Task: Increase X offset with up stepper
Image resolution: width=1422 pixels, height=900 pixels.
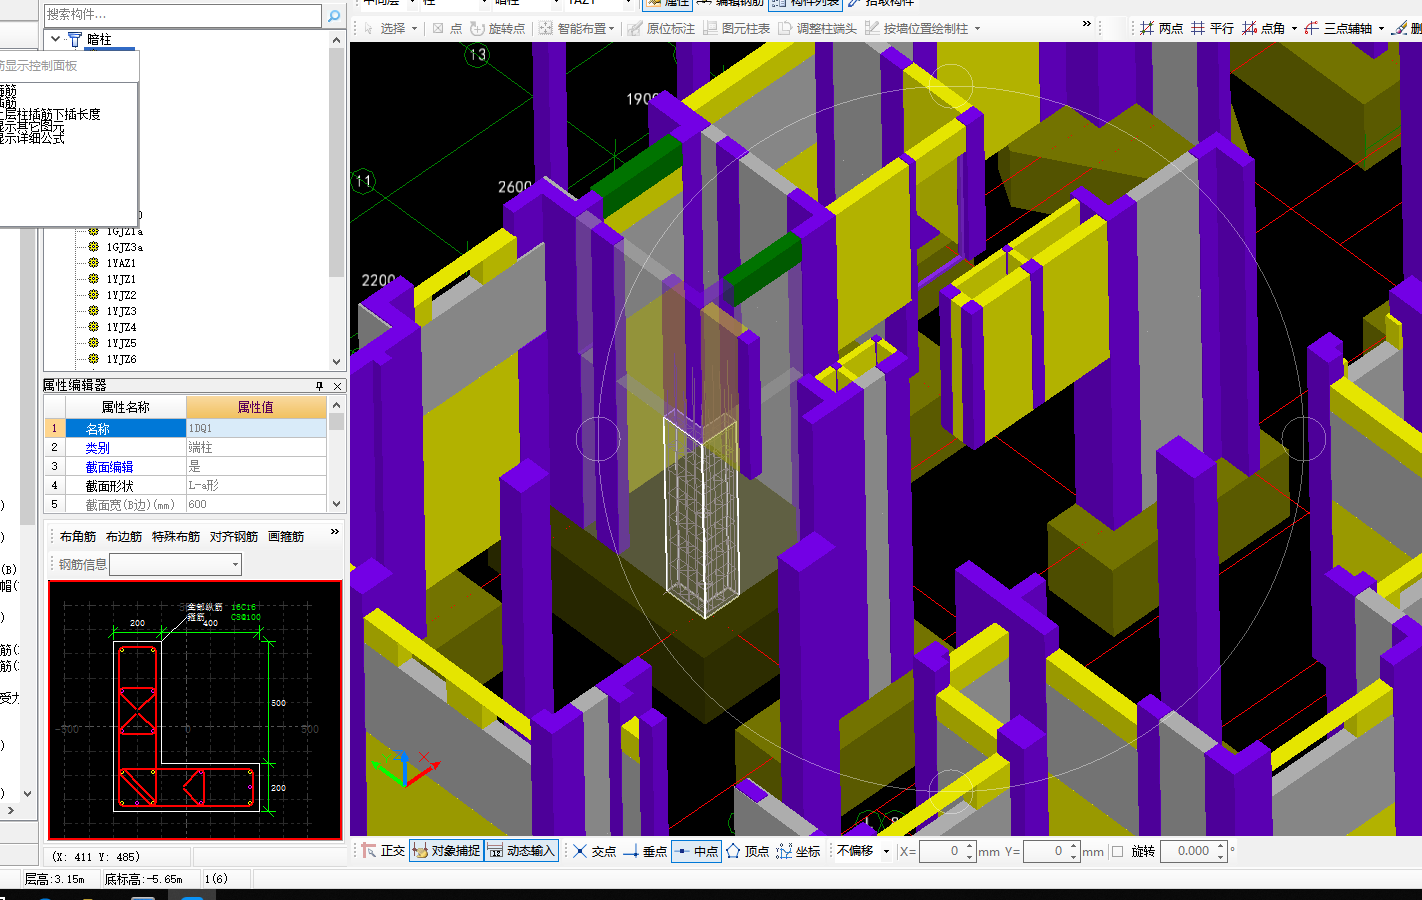Action: 970,846
